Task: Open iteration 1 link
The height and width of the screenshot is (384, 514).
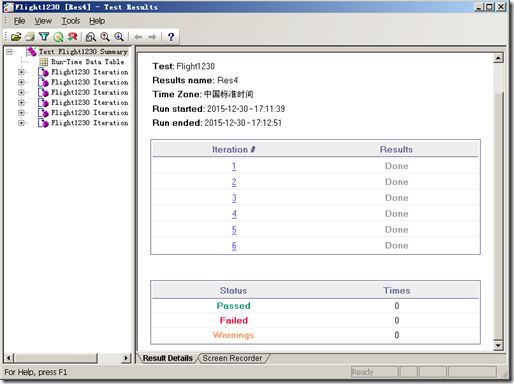Action: tap(234, 166)
